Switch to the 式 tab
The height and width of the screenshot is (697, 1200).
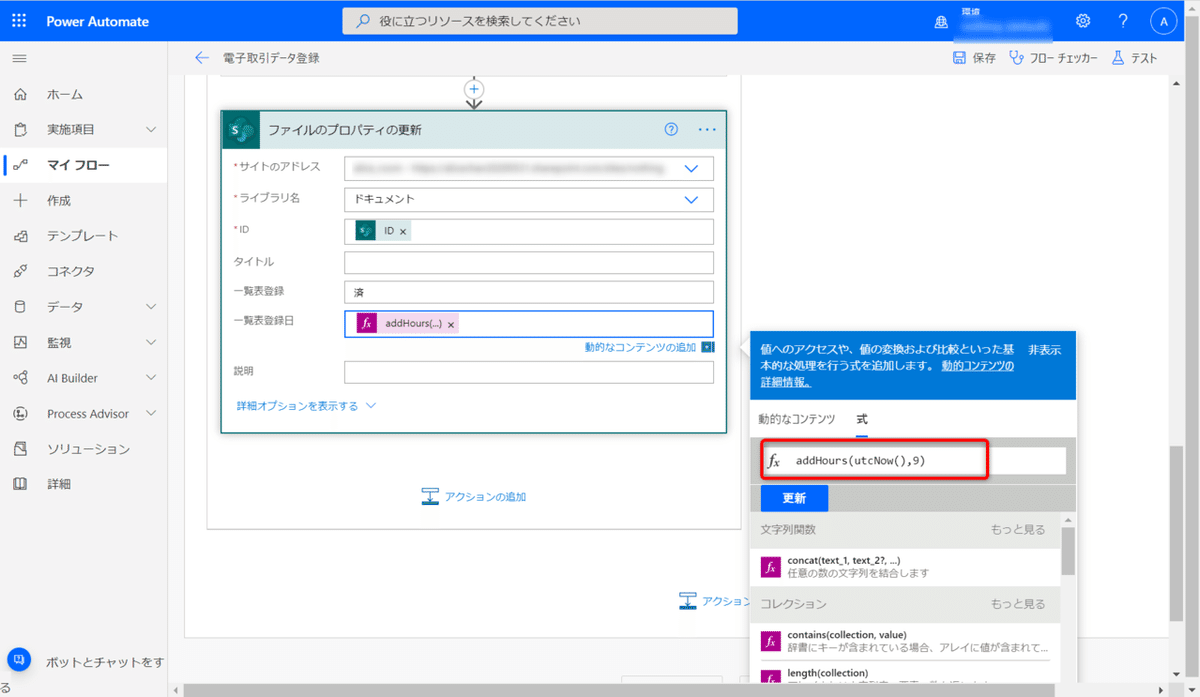(x=862, y=419)
